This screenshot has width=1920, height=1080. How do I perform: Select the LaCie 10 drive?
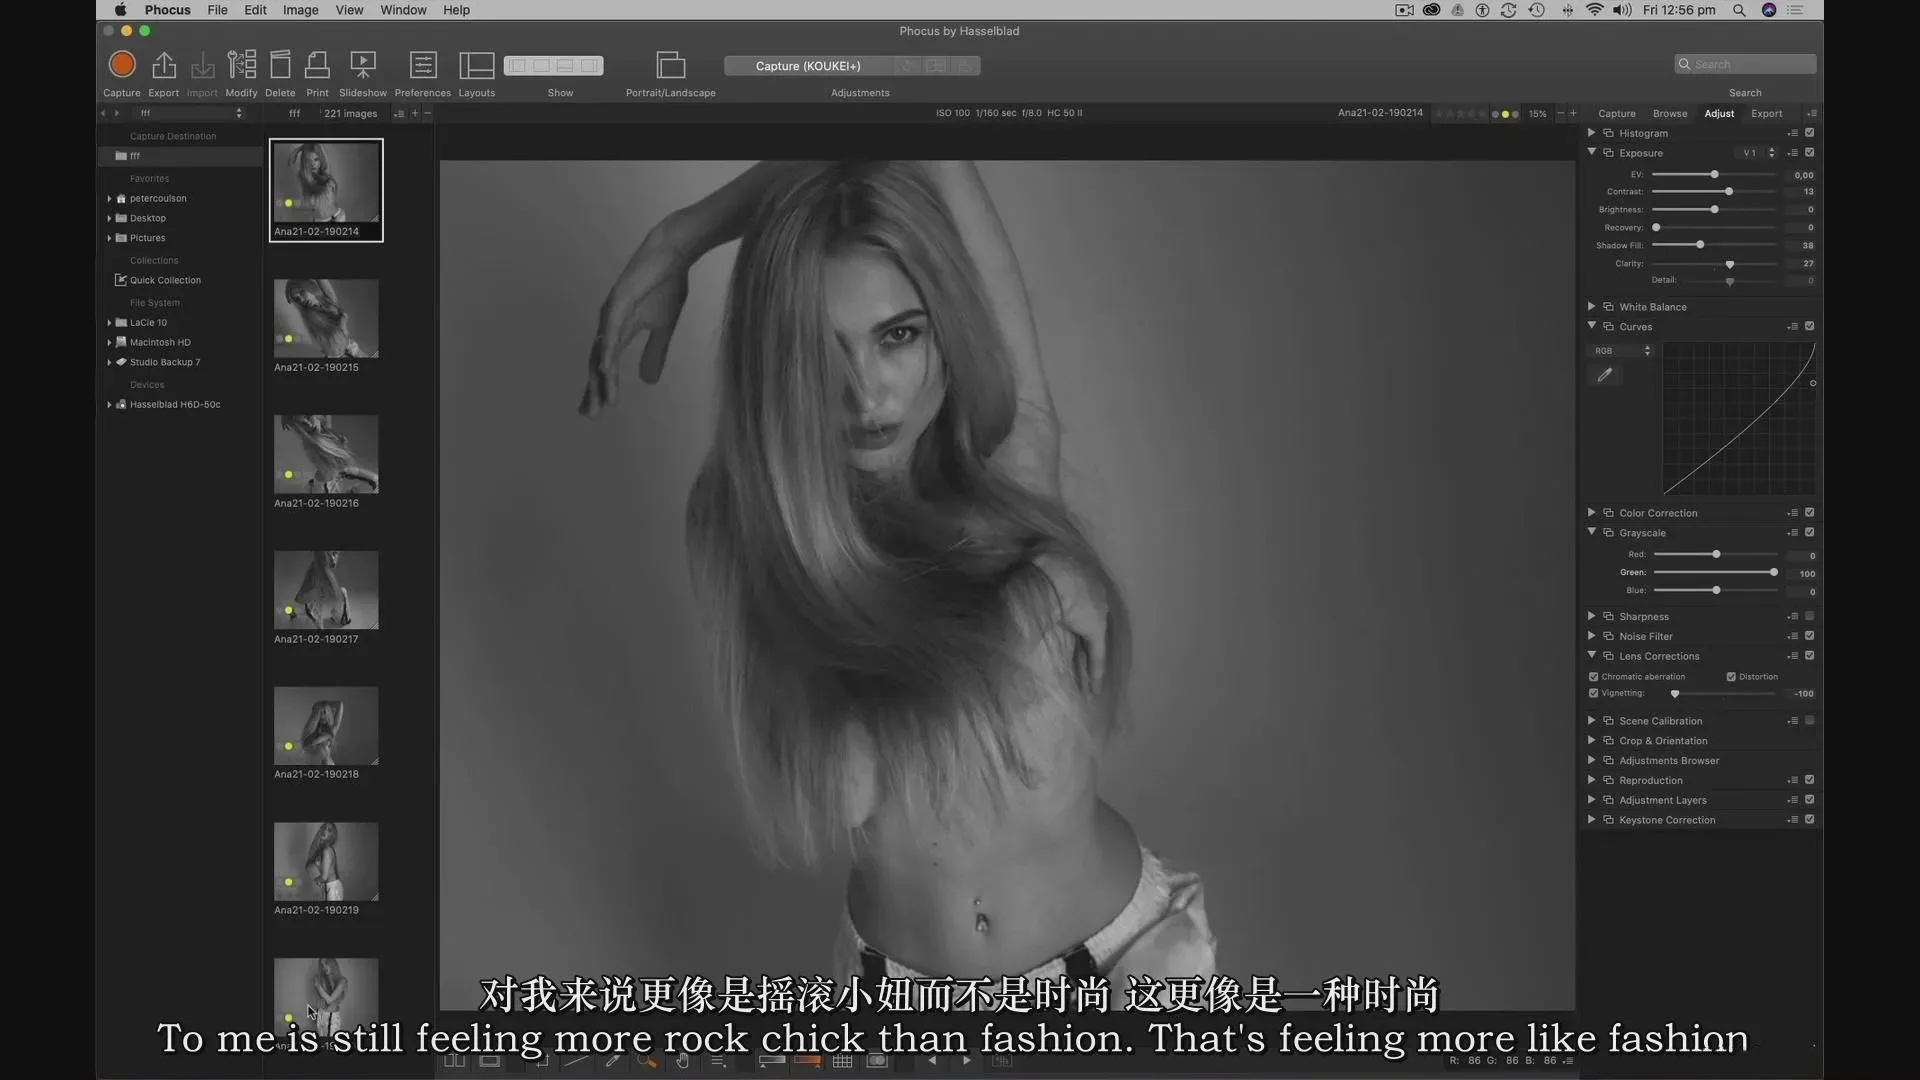(x=148, y=323)
